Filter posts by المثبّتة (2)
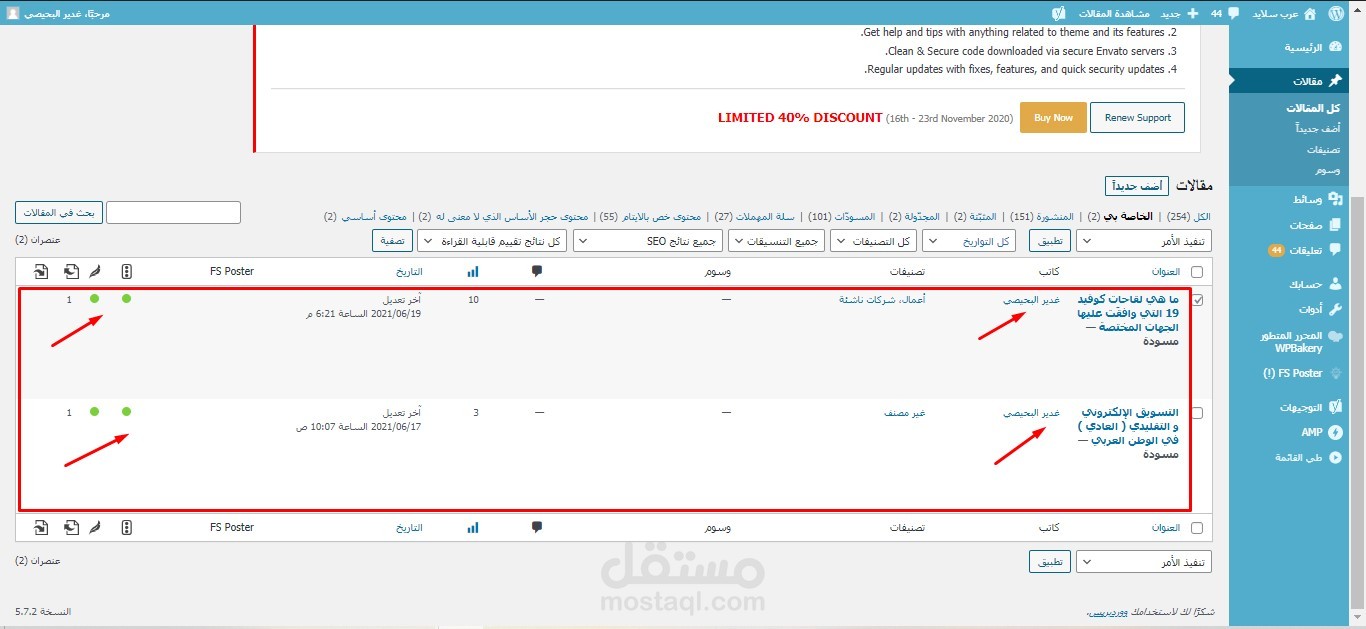 (973, 217)
